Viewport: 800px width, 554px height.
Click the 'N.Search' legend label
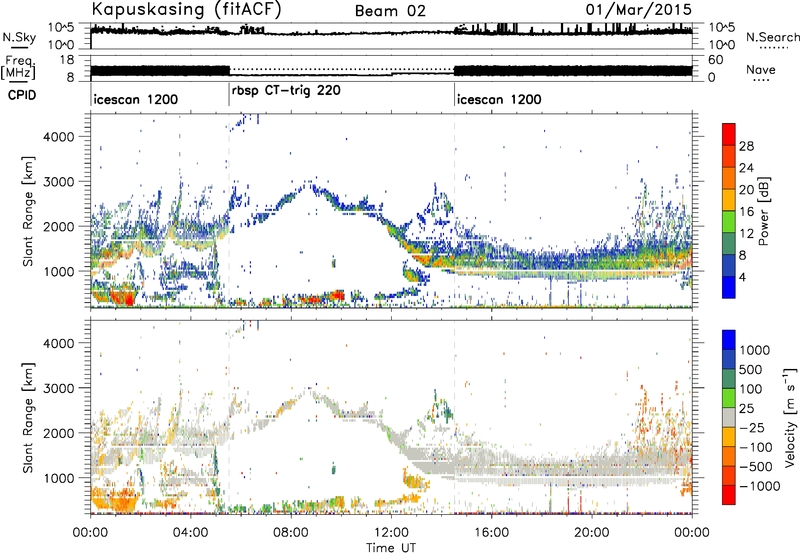(x=772, y=37)
